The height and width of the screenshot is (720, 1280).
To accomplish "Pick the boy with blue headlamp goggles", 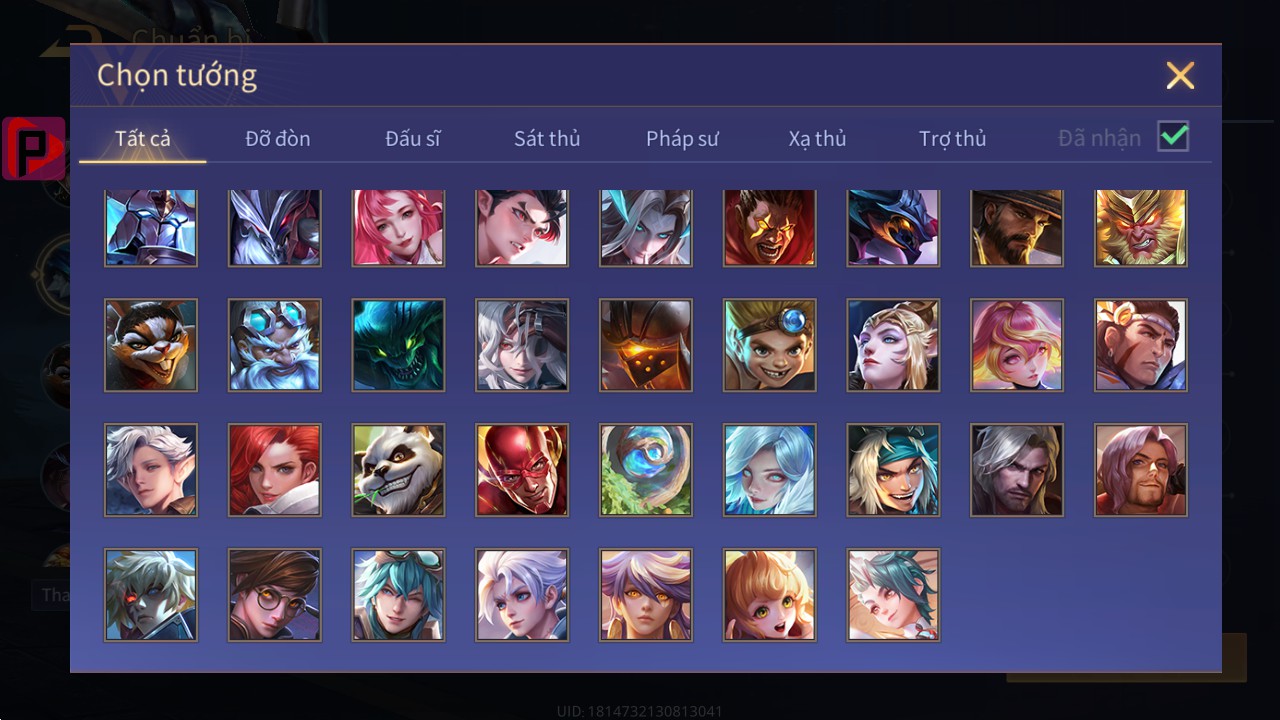I will 770,345.
